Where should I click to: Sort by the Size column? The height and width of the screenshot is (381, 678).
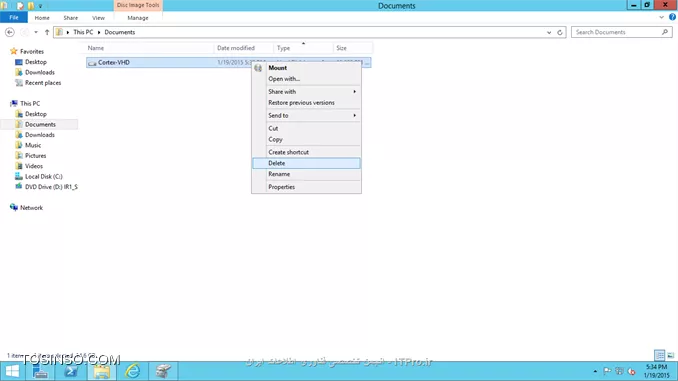(x=352, y=48)
